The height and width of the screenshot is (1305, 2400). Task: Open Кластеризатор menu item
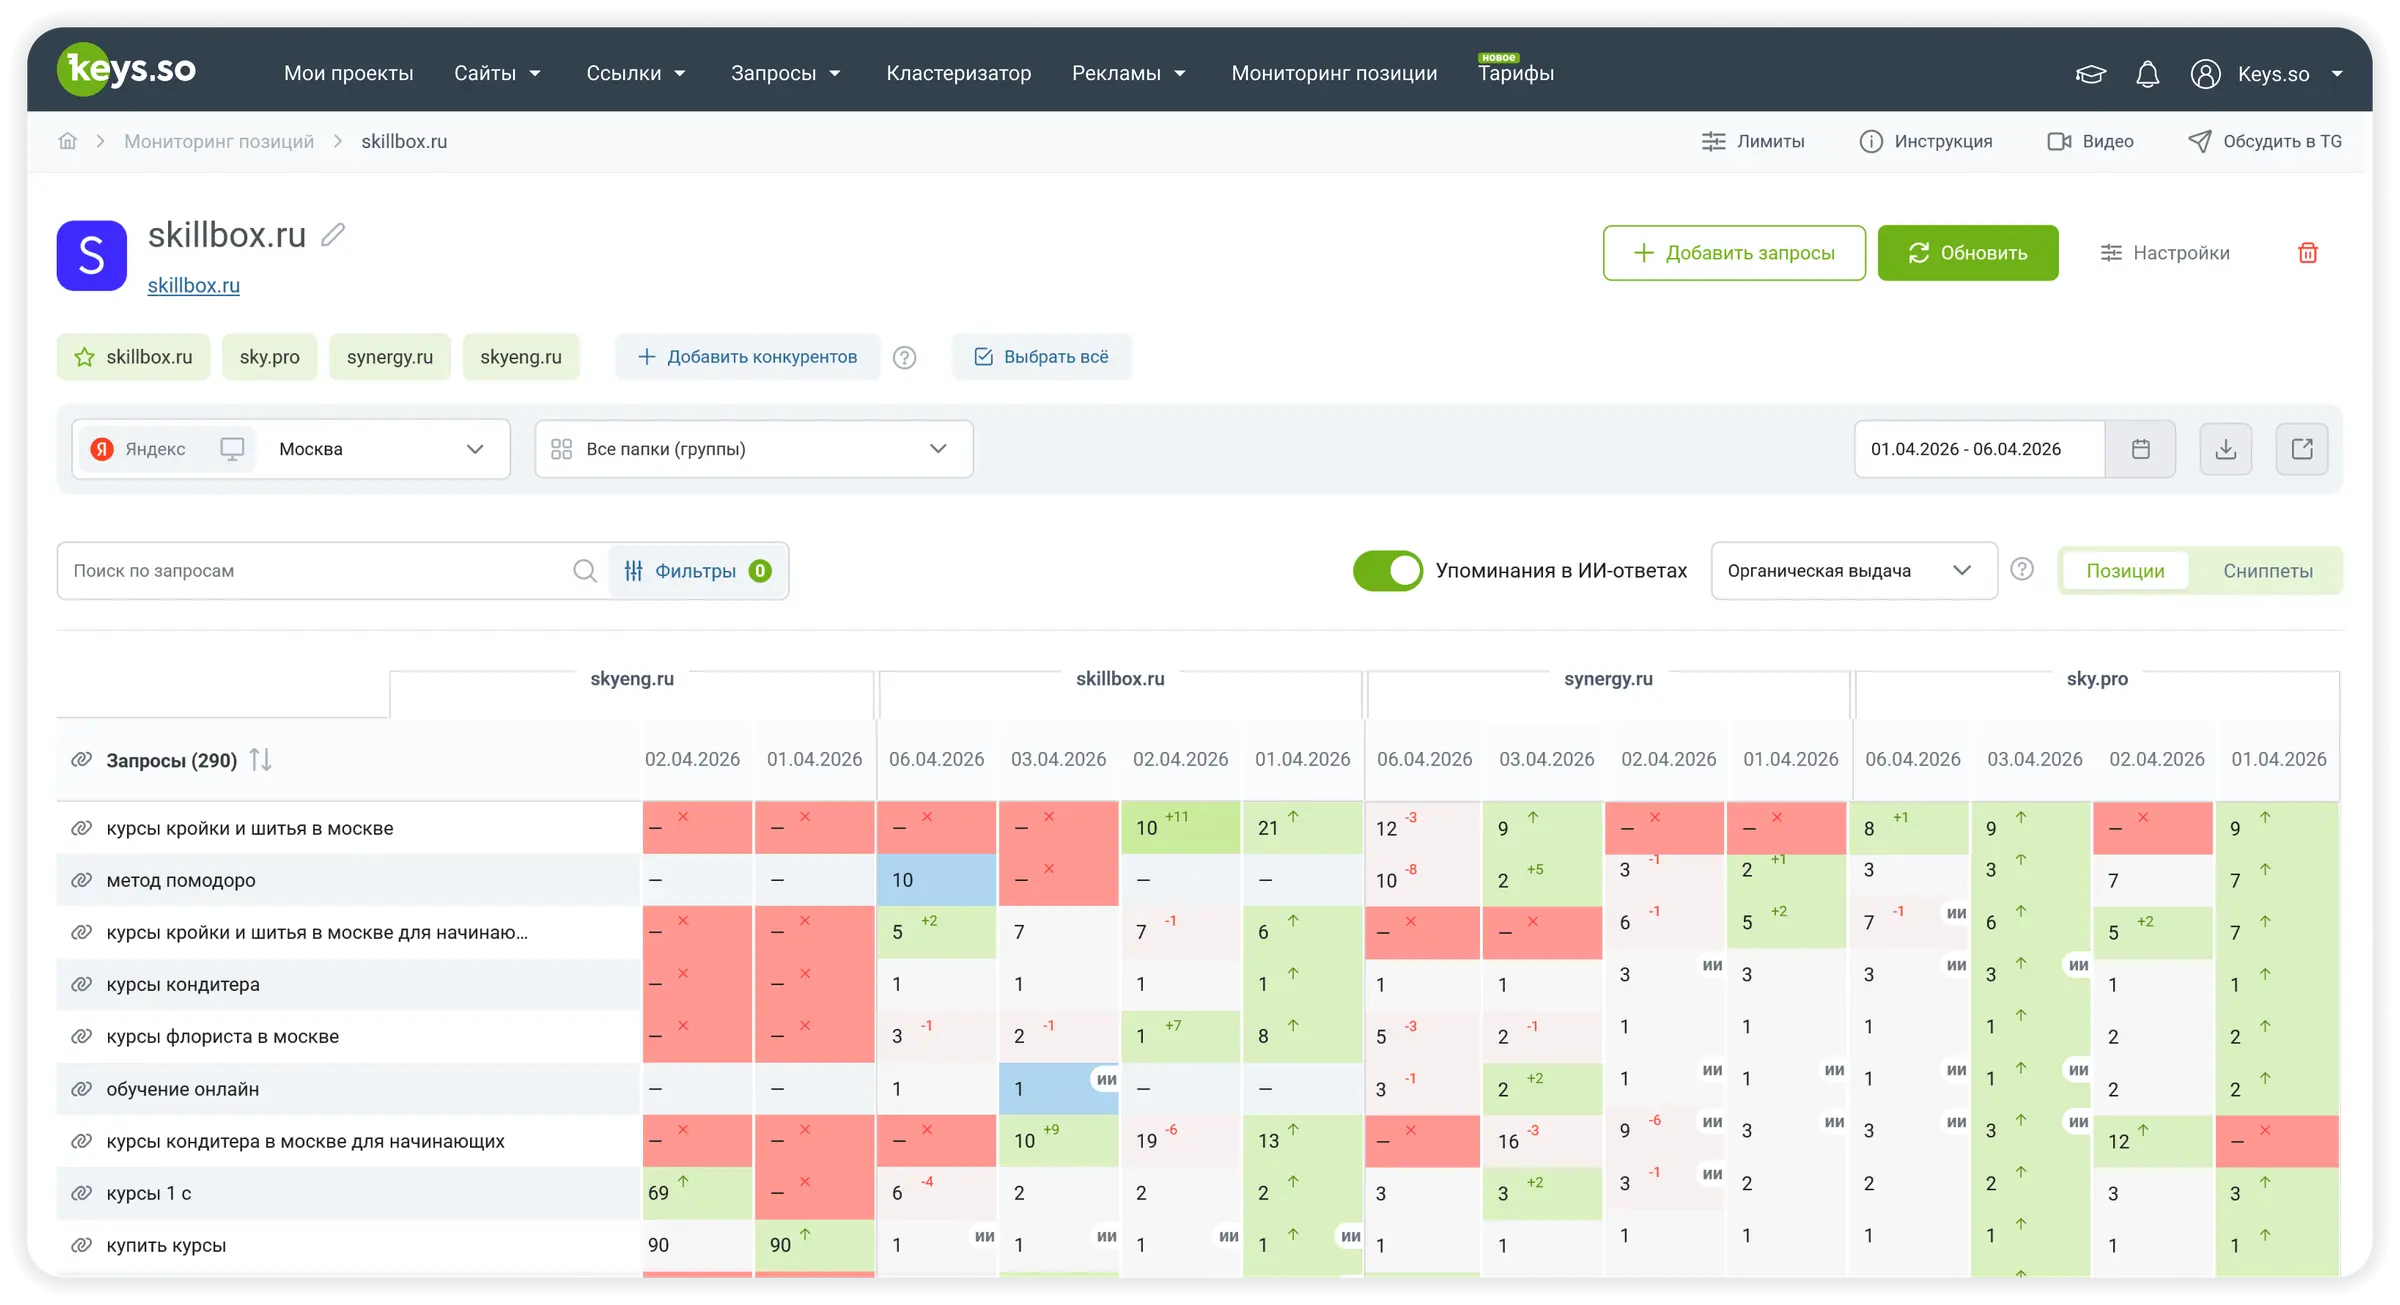click(x=958, y=73)
